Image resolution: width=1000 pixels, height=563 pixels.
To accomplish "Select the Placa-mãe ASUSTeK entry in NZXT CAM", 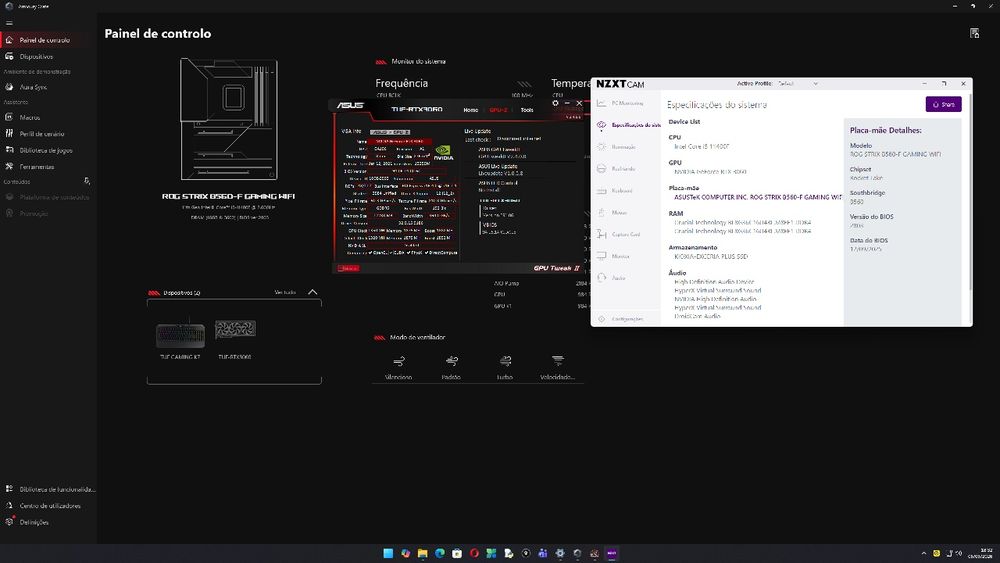I will pyautogui.click(x=758, y=198).
